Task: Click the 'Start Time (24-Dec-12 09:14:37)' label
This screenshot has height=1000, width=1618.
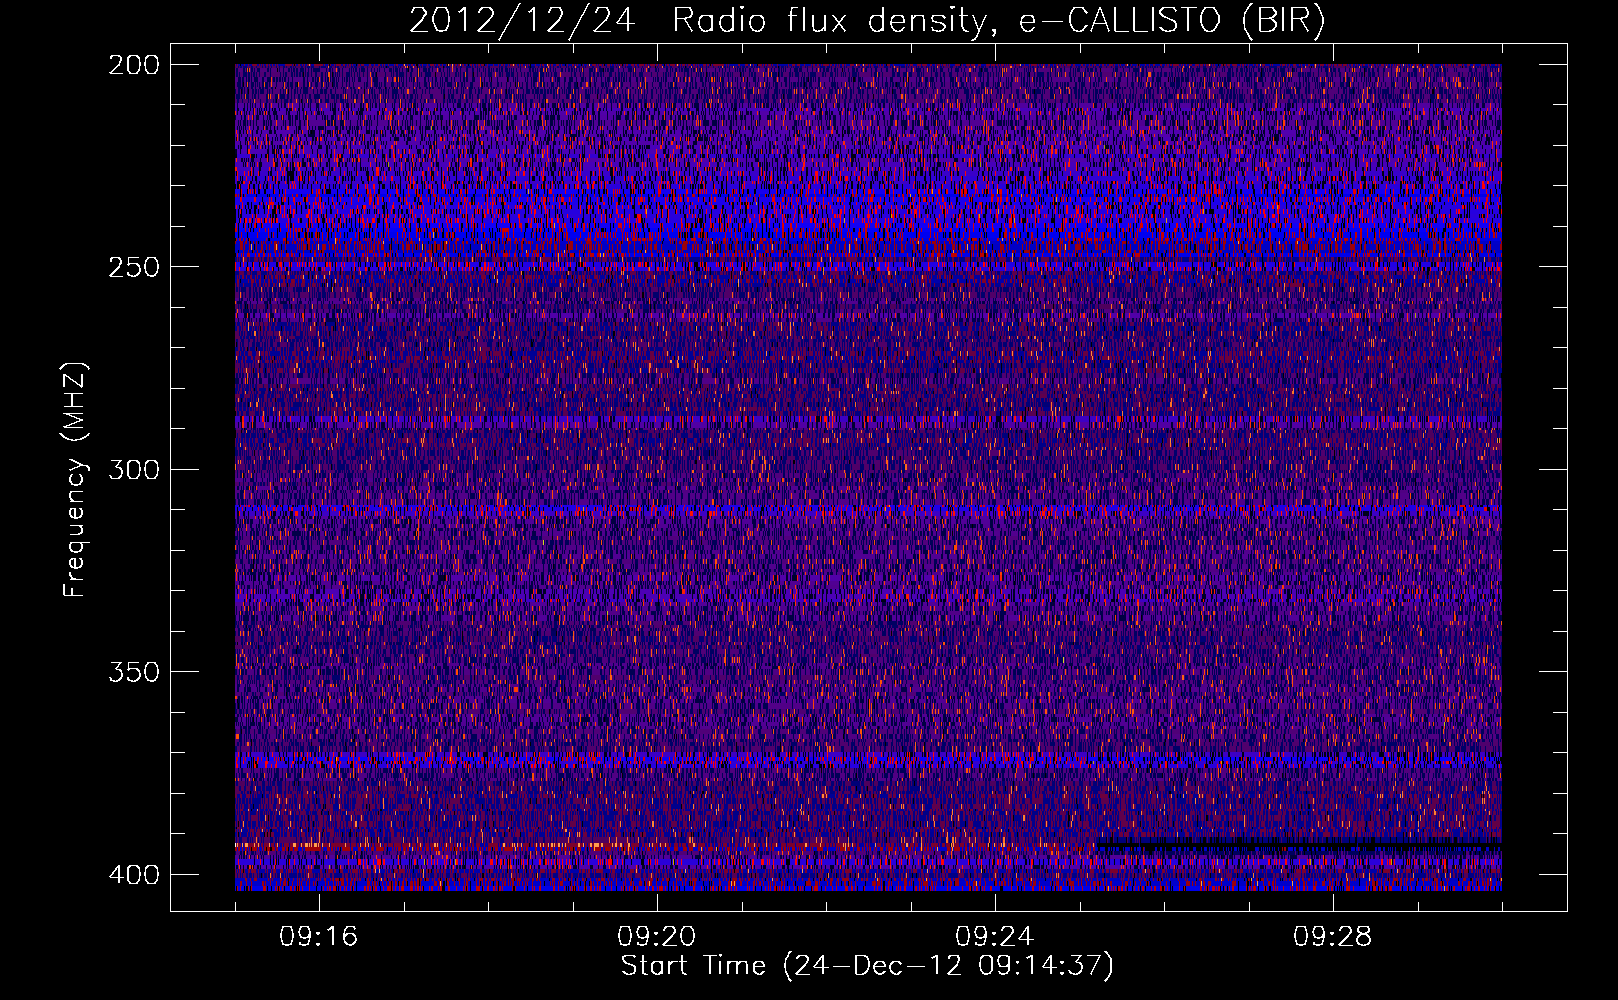Action: coord(867,966)
